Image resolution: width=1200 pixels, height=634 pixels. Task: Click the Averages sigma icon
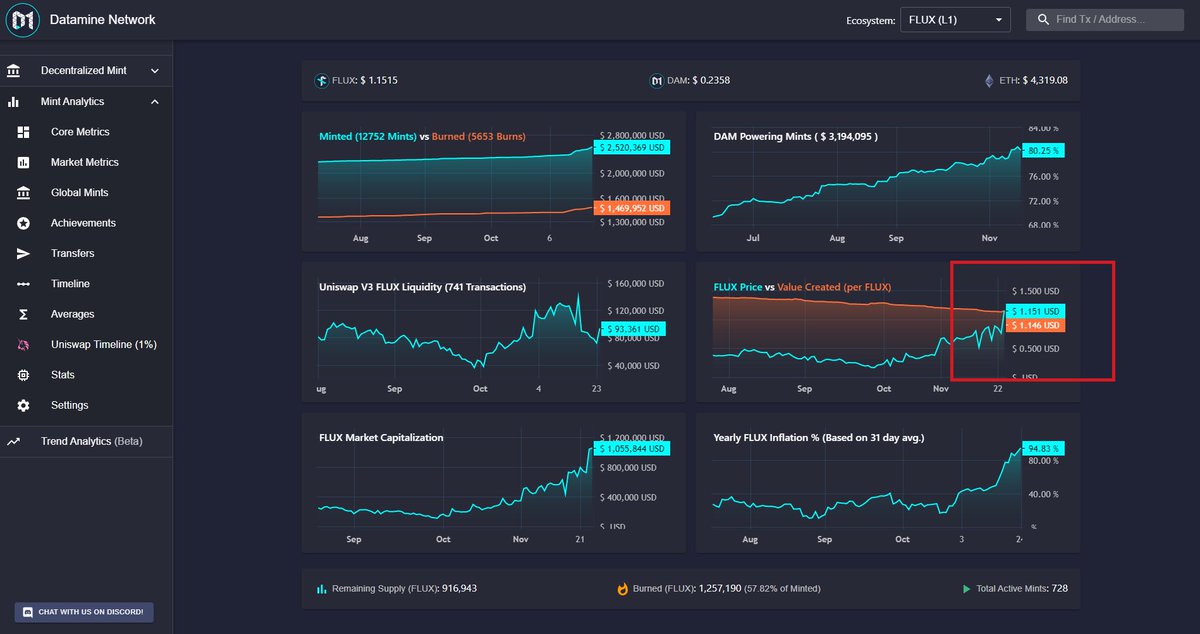[x=24, y=314]
